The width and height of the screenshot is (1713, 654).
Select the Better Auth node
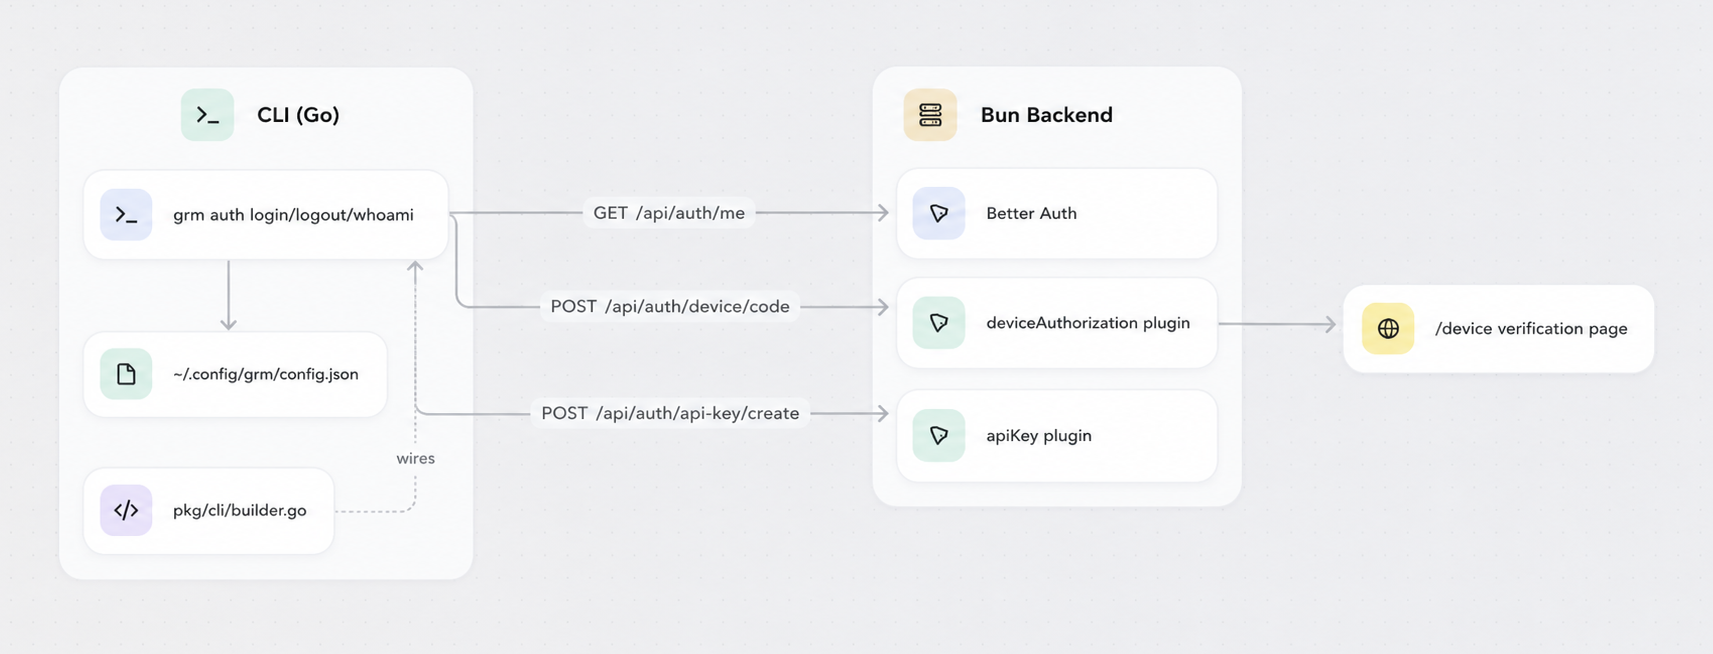point(1057,213)
